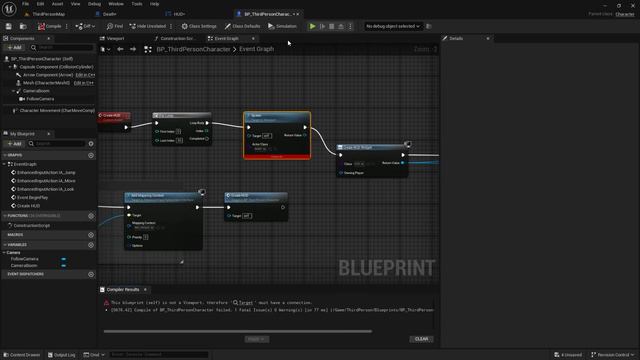This screenshot has height=360, width=640.
Task: Click the Browse to asset icon
Action: [23, 26]
